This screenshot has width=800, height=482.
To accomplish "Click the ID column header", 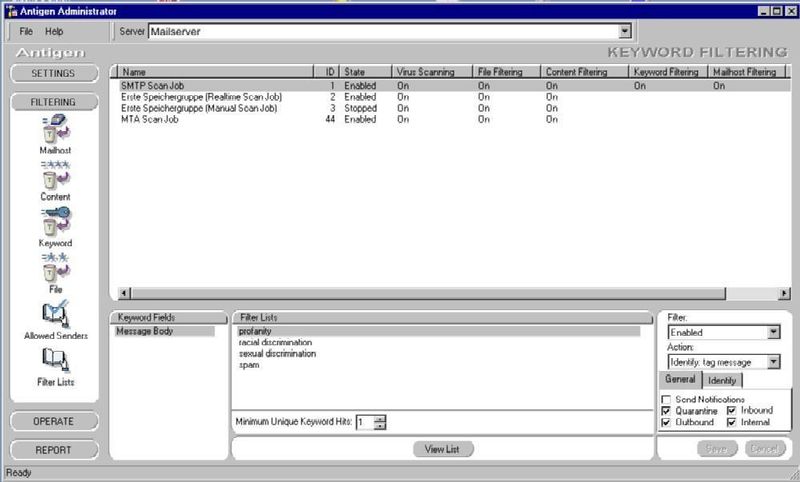I will [x=327, y=72].
